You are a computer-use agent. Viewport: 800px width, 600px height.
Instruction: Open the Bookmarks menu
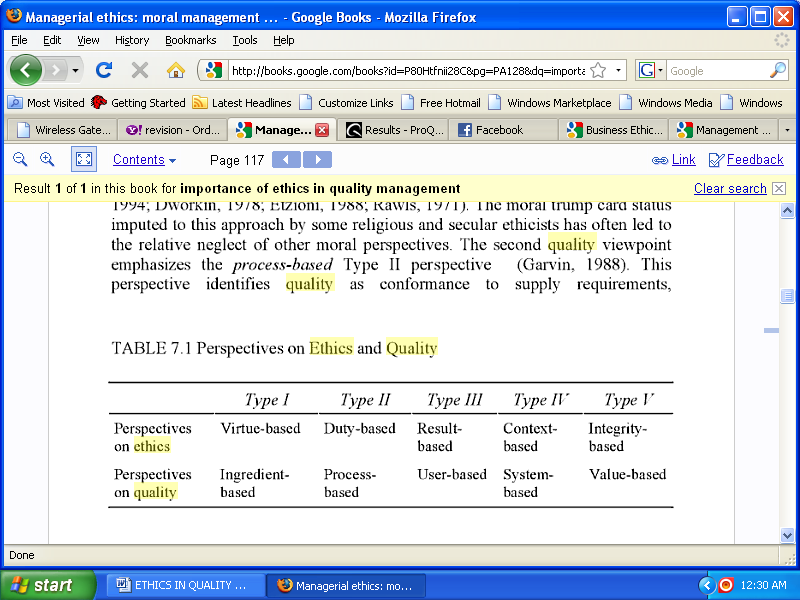(x=190, y=40)
